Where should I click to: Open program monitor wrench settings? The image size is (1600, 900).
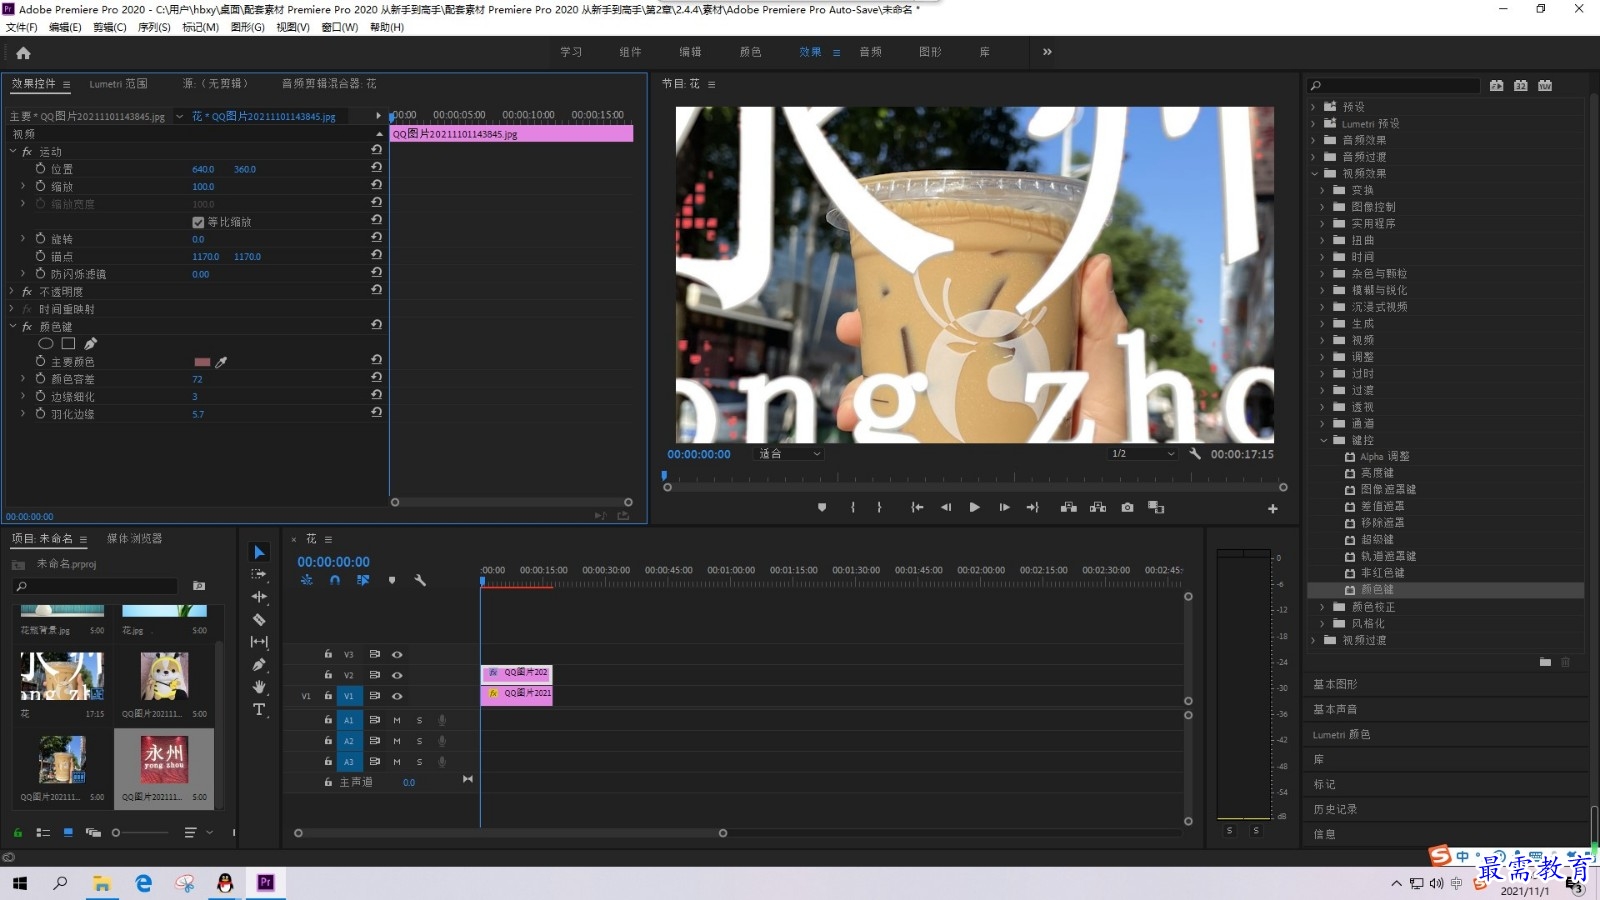1194,454
